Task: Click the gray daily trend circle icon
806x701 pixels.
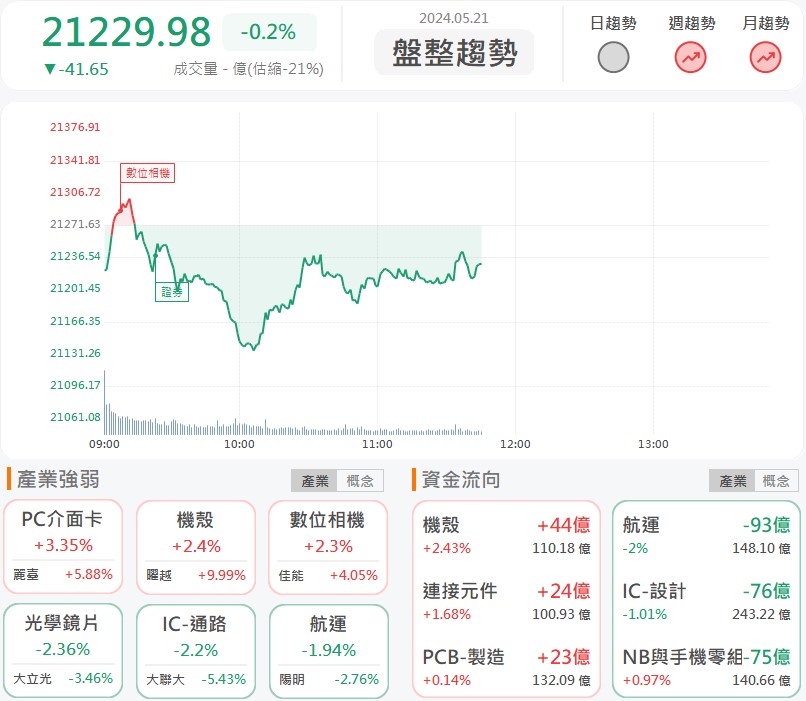Action: click(x=613, y=57)
